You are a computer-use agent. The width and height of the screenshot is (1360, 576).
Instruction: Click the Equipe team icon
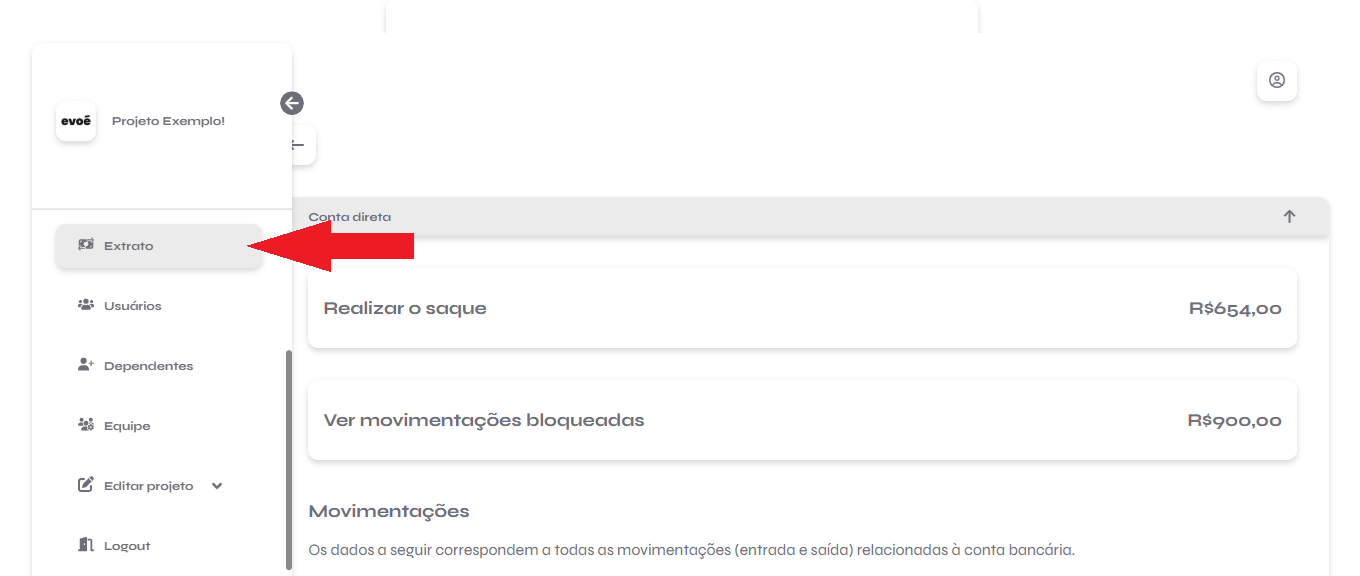pyautogui.click(x=85, y=425)
